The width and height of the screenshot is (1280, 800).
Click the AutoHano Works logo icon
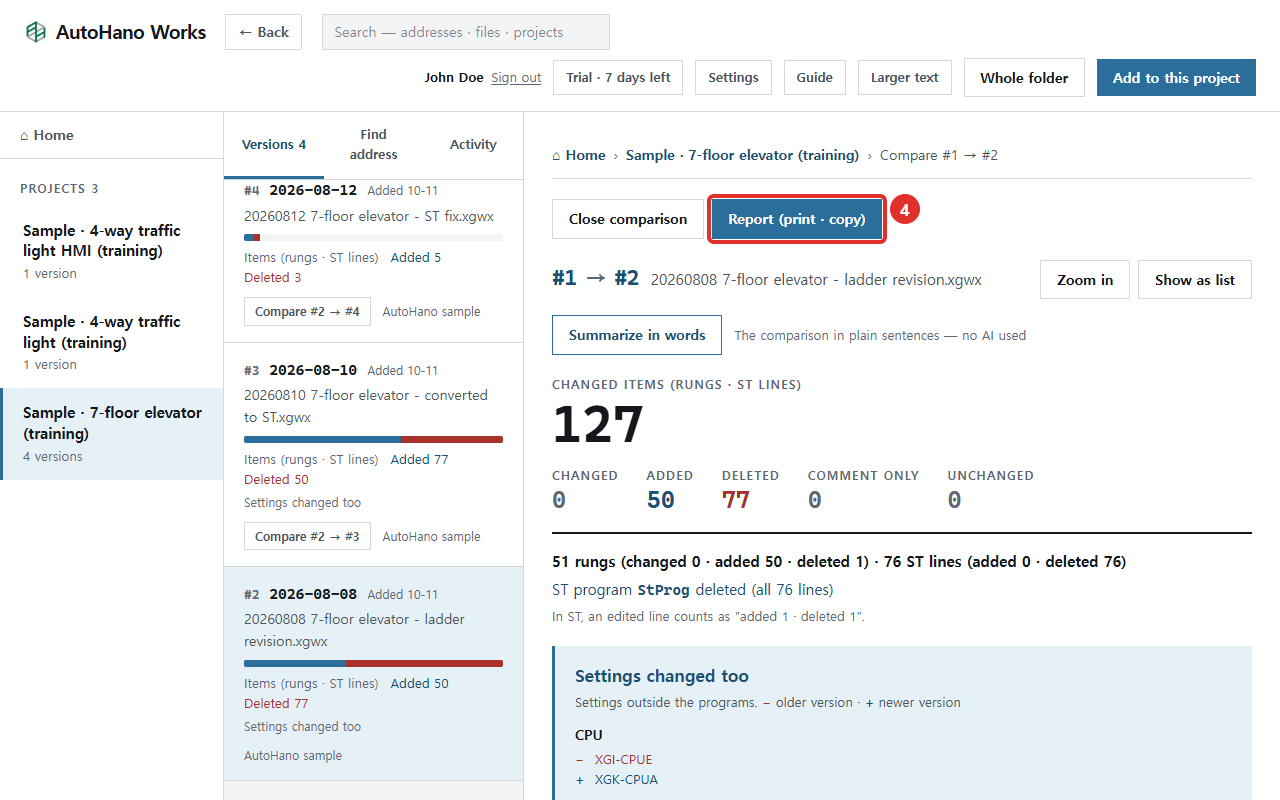pyautogui.click(x=36, y=32)
